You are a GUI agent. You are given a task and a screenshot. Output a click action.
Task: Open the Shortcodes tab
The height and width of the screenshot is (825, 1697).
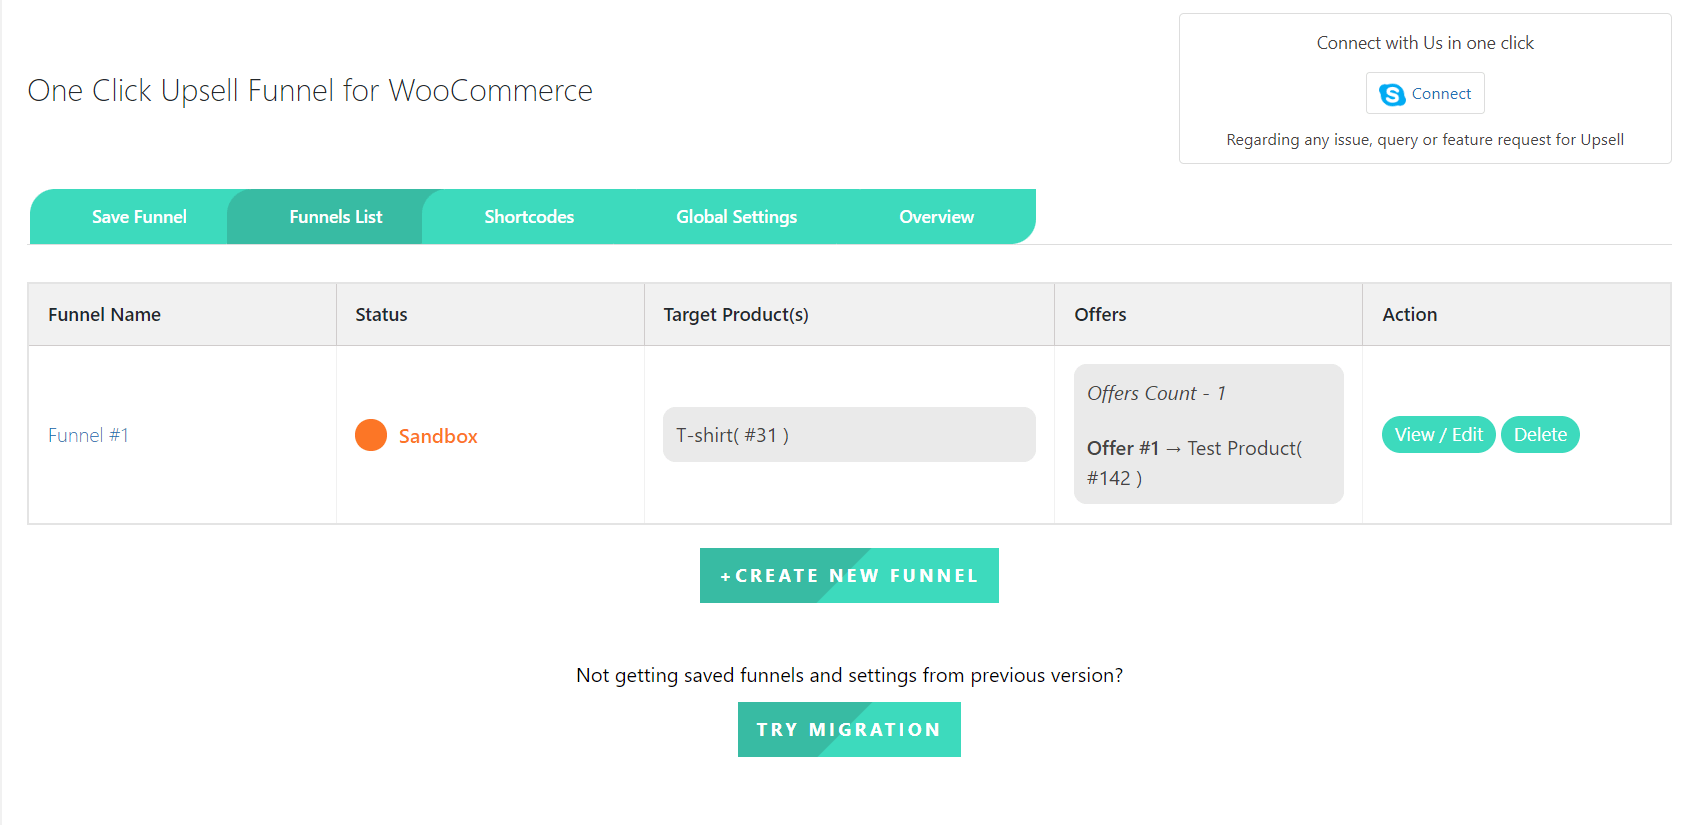529,217
